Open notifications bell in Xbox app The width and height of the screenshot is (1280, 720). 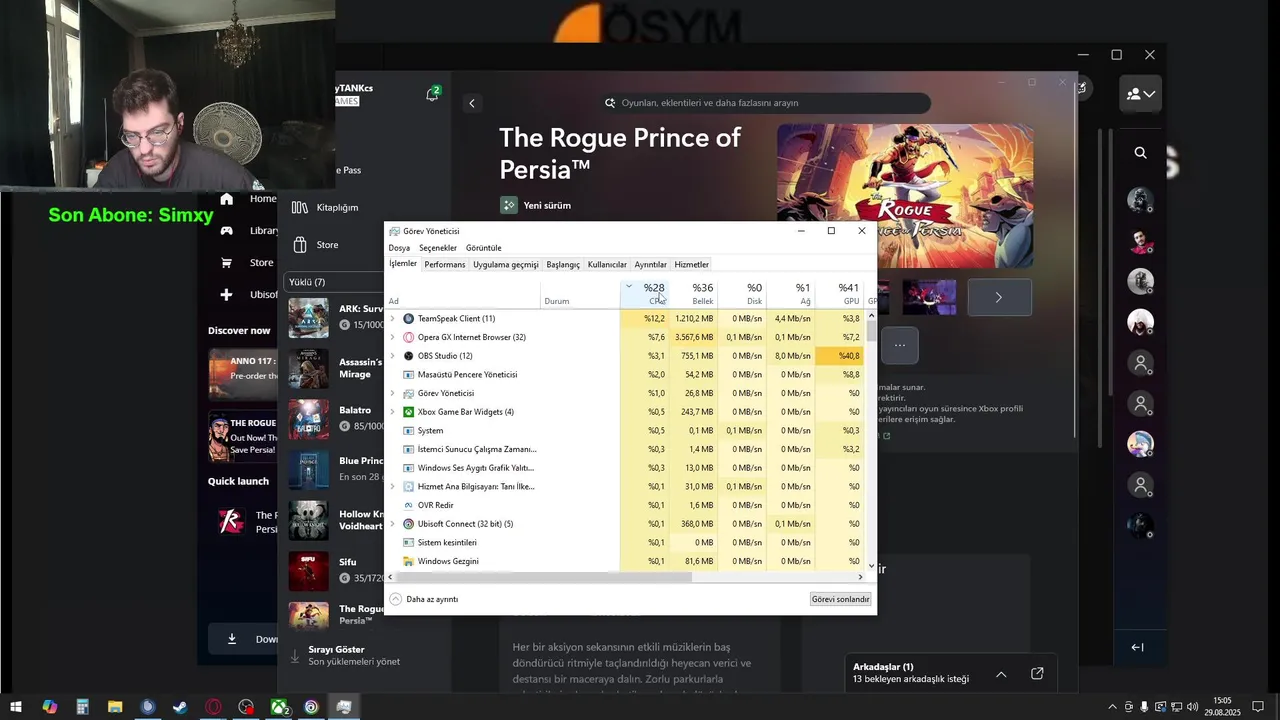pyautogui.click(x=432, y=94)
